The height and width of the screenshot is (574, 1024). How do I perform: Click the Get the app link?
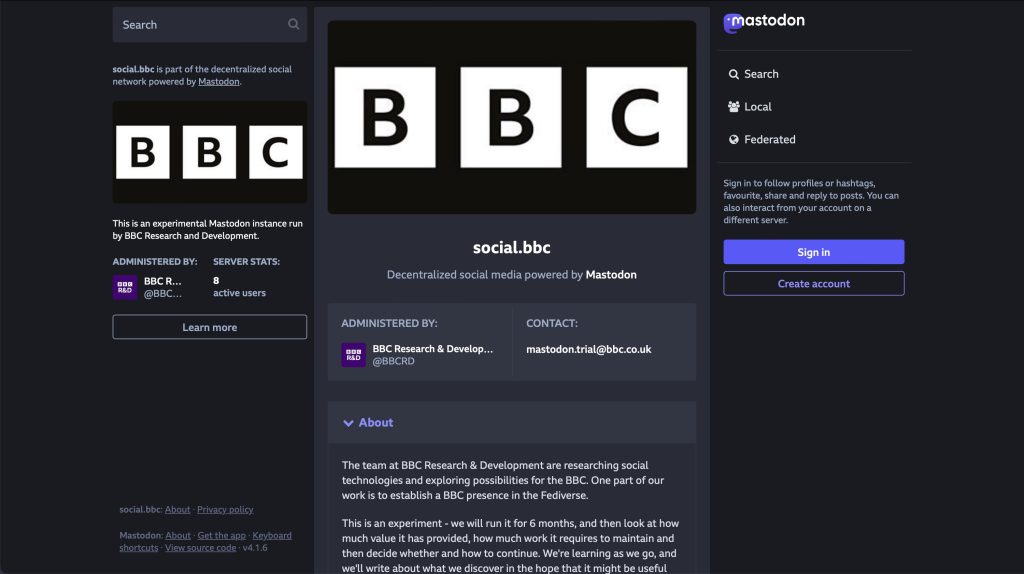(221, 535)
